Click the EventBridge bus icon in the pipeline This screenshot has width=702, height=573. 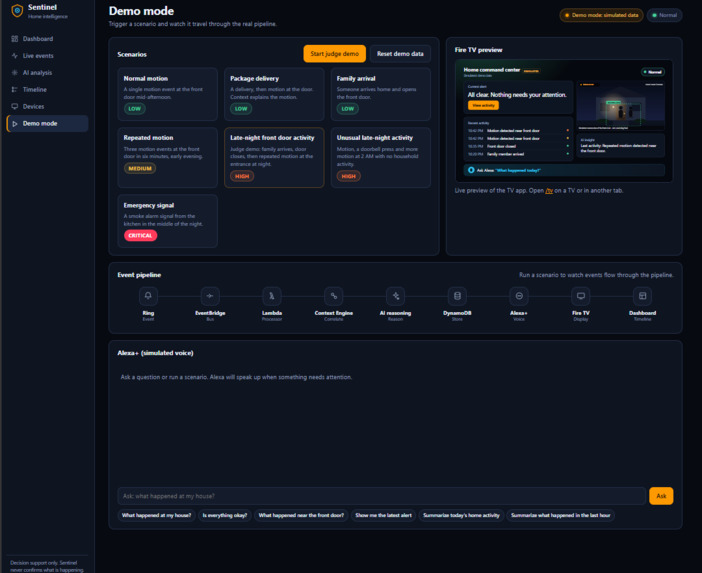210,296
